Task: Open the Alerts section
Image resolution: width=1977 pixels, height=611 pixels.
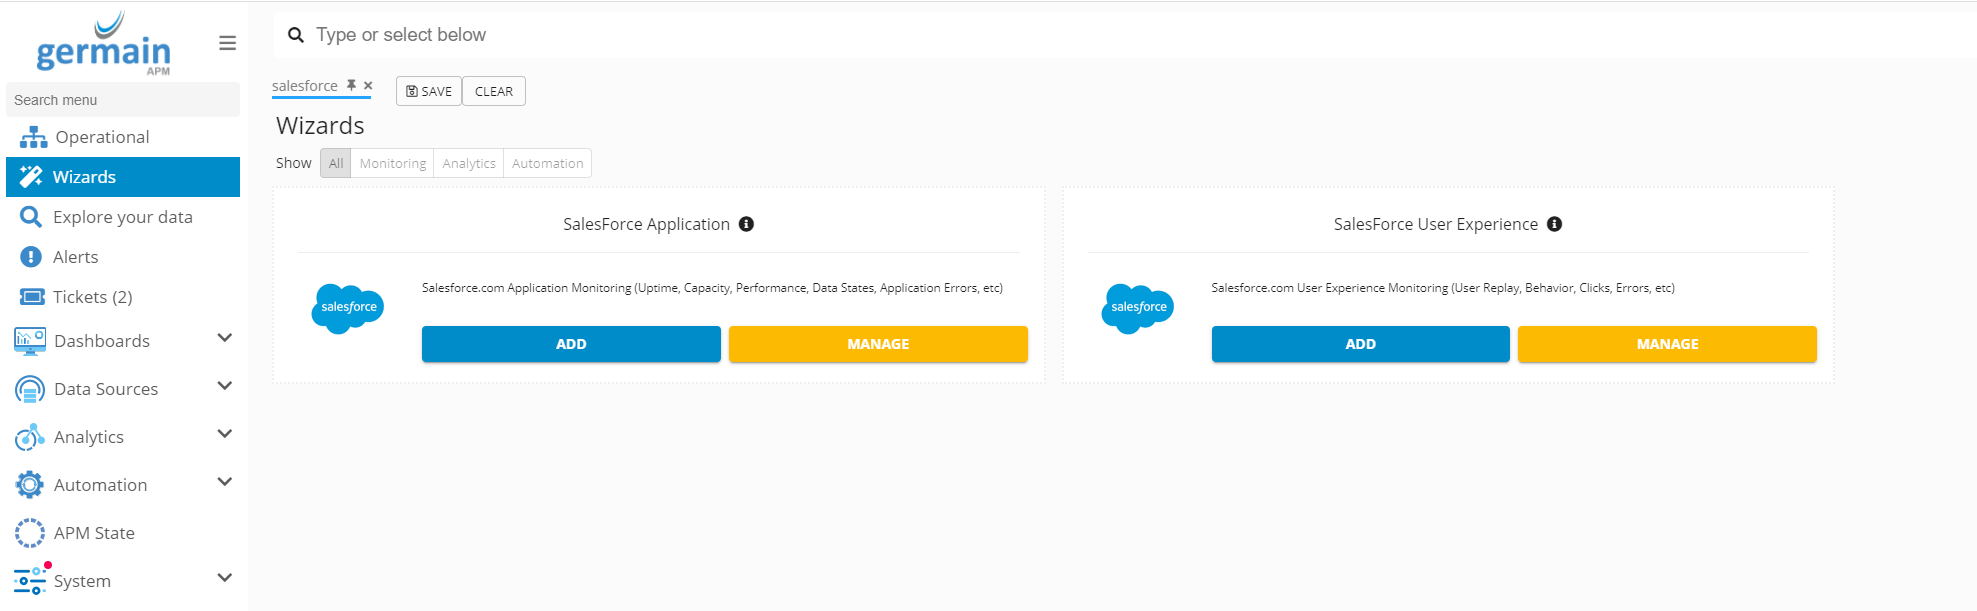Action: (75, 257)
